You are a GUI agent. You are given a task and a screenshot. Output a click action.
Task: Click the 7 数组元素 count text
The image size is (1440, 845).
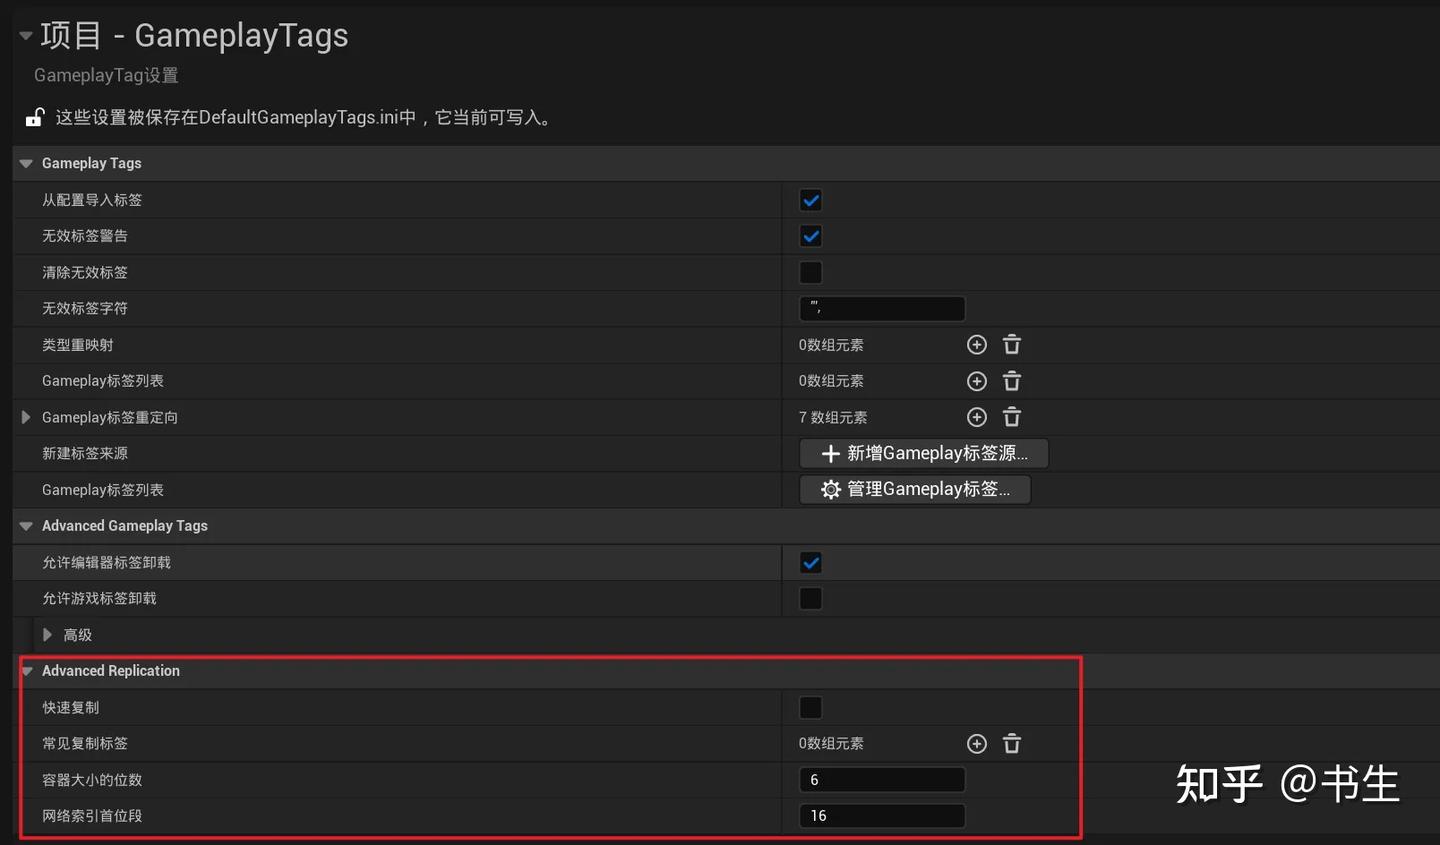(x=833, y=417)
